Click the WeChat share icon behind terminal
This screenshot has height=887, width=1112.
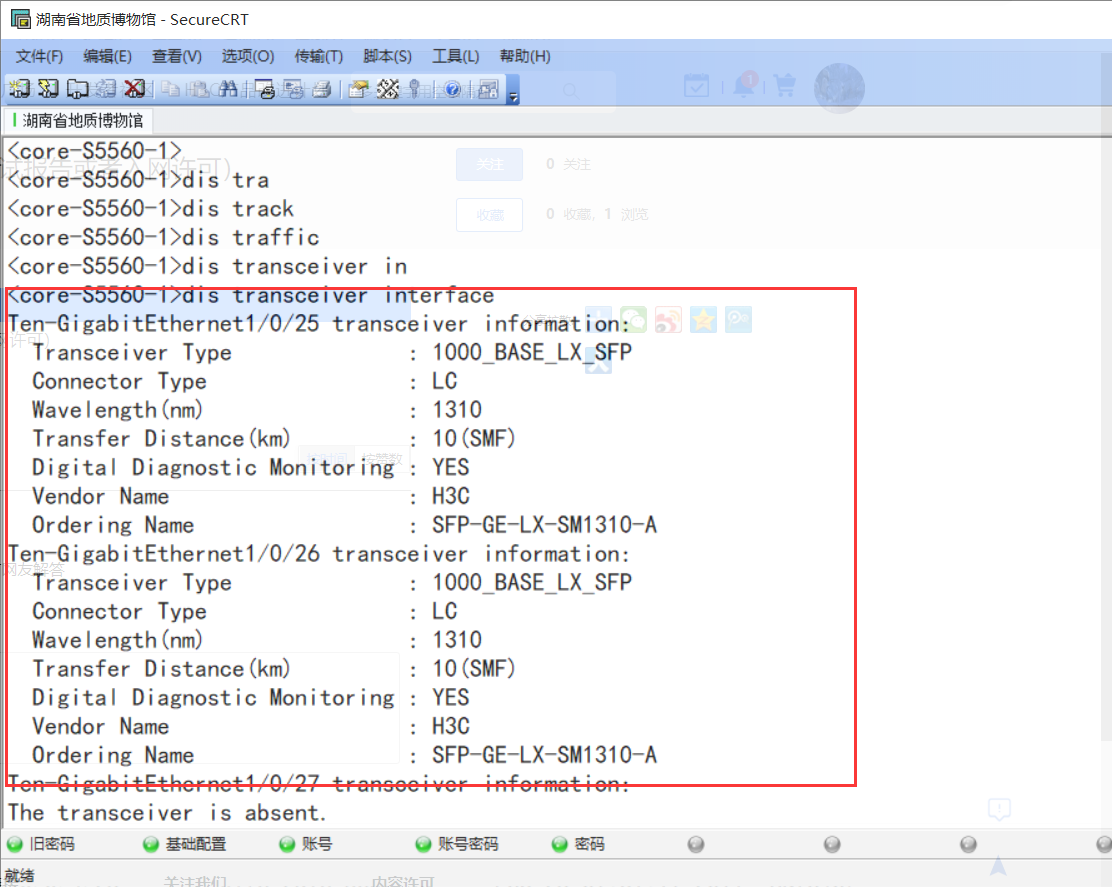click(x=633, y=320)
